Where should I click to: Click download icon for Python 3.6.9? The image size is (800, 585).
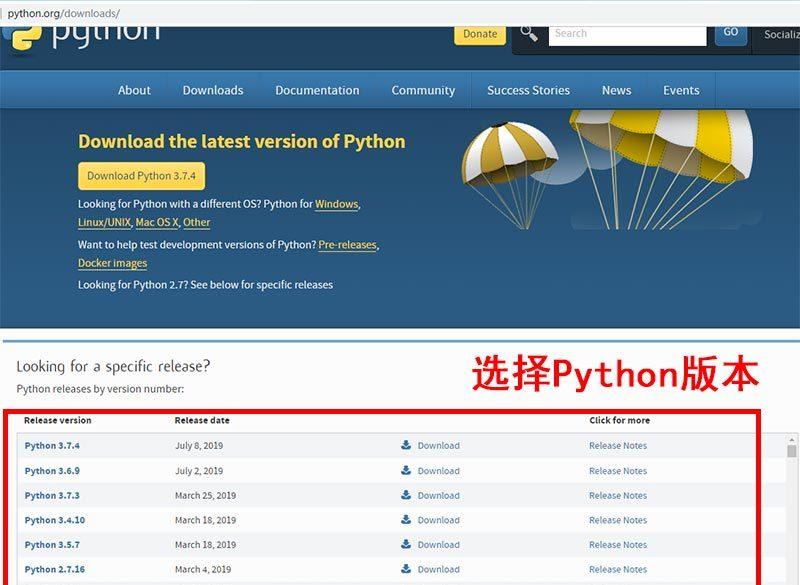coord(406,470)
